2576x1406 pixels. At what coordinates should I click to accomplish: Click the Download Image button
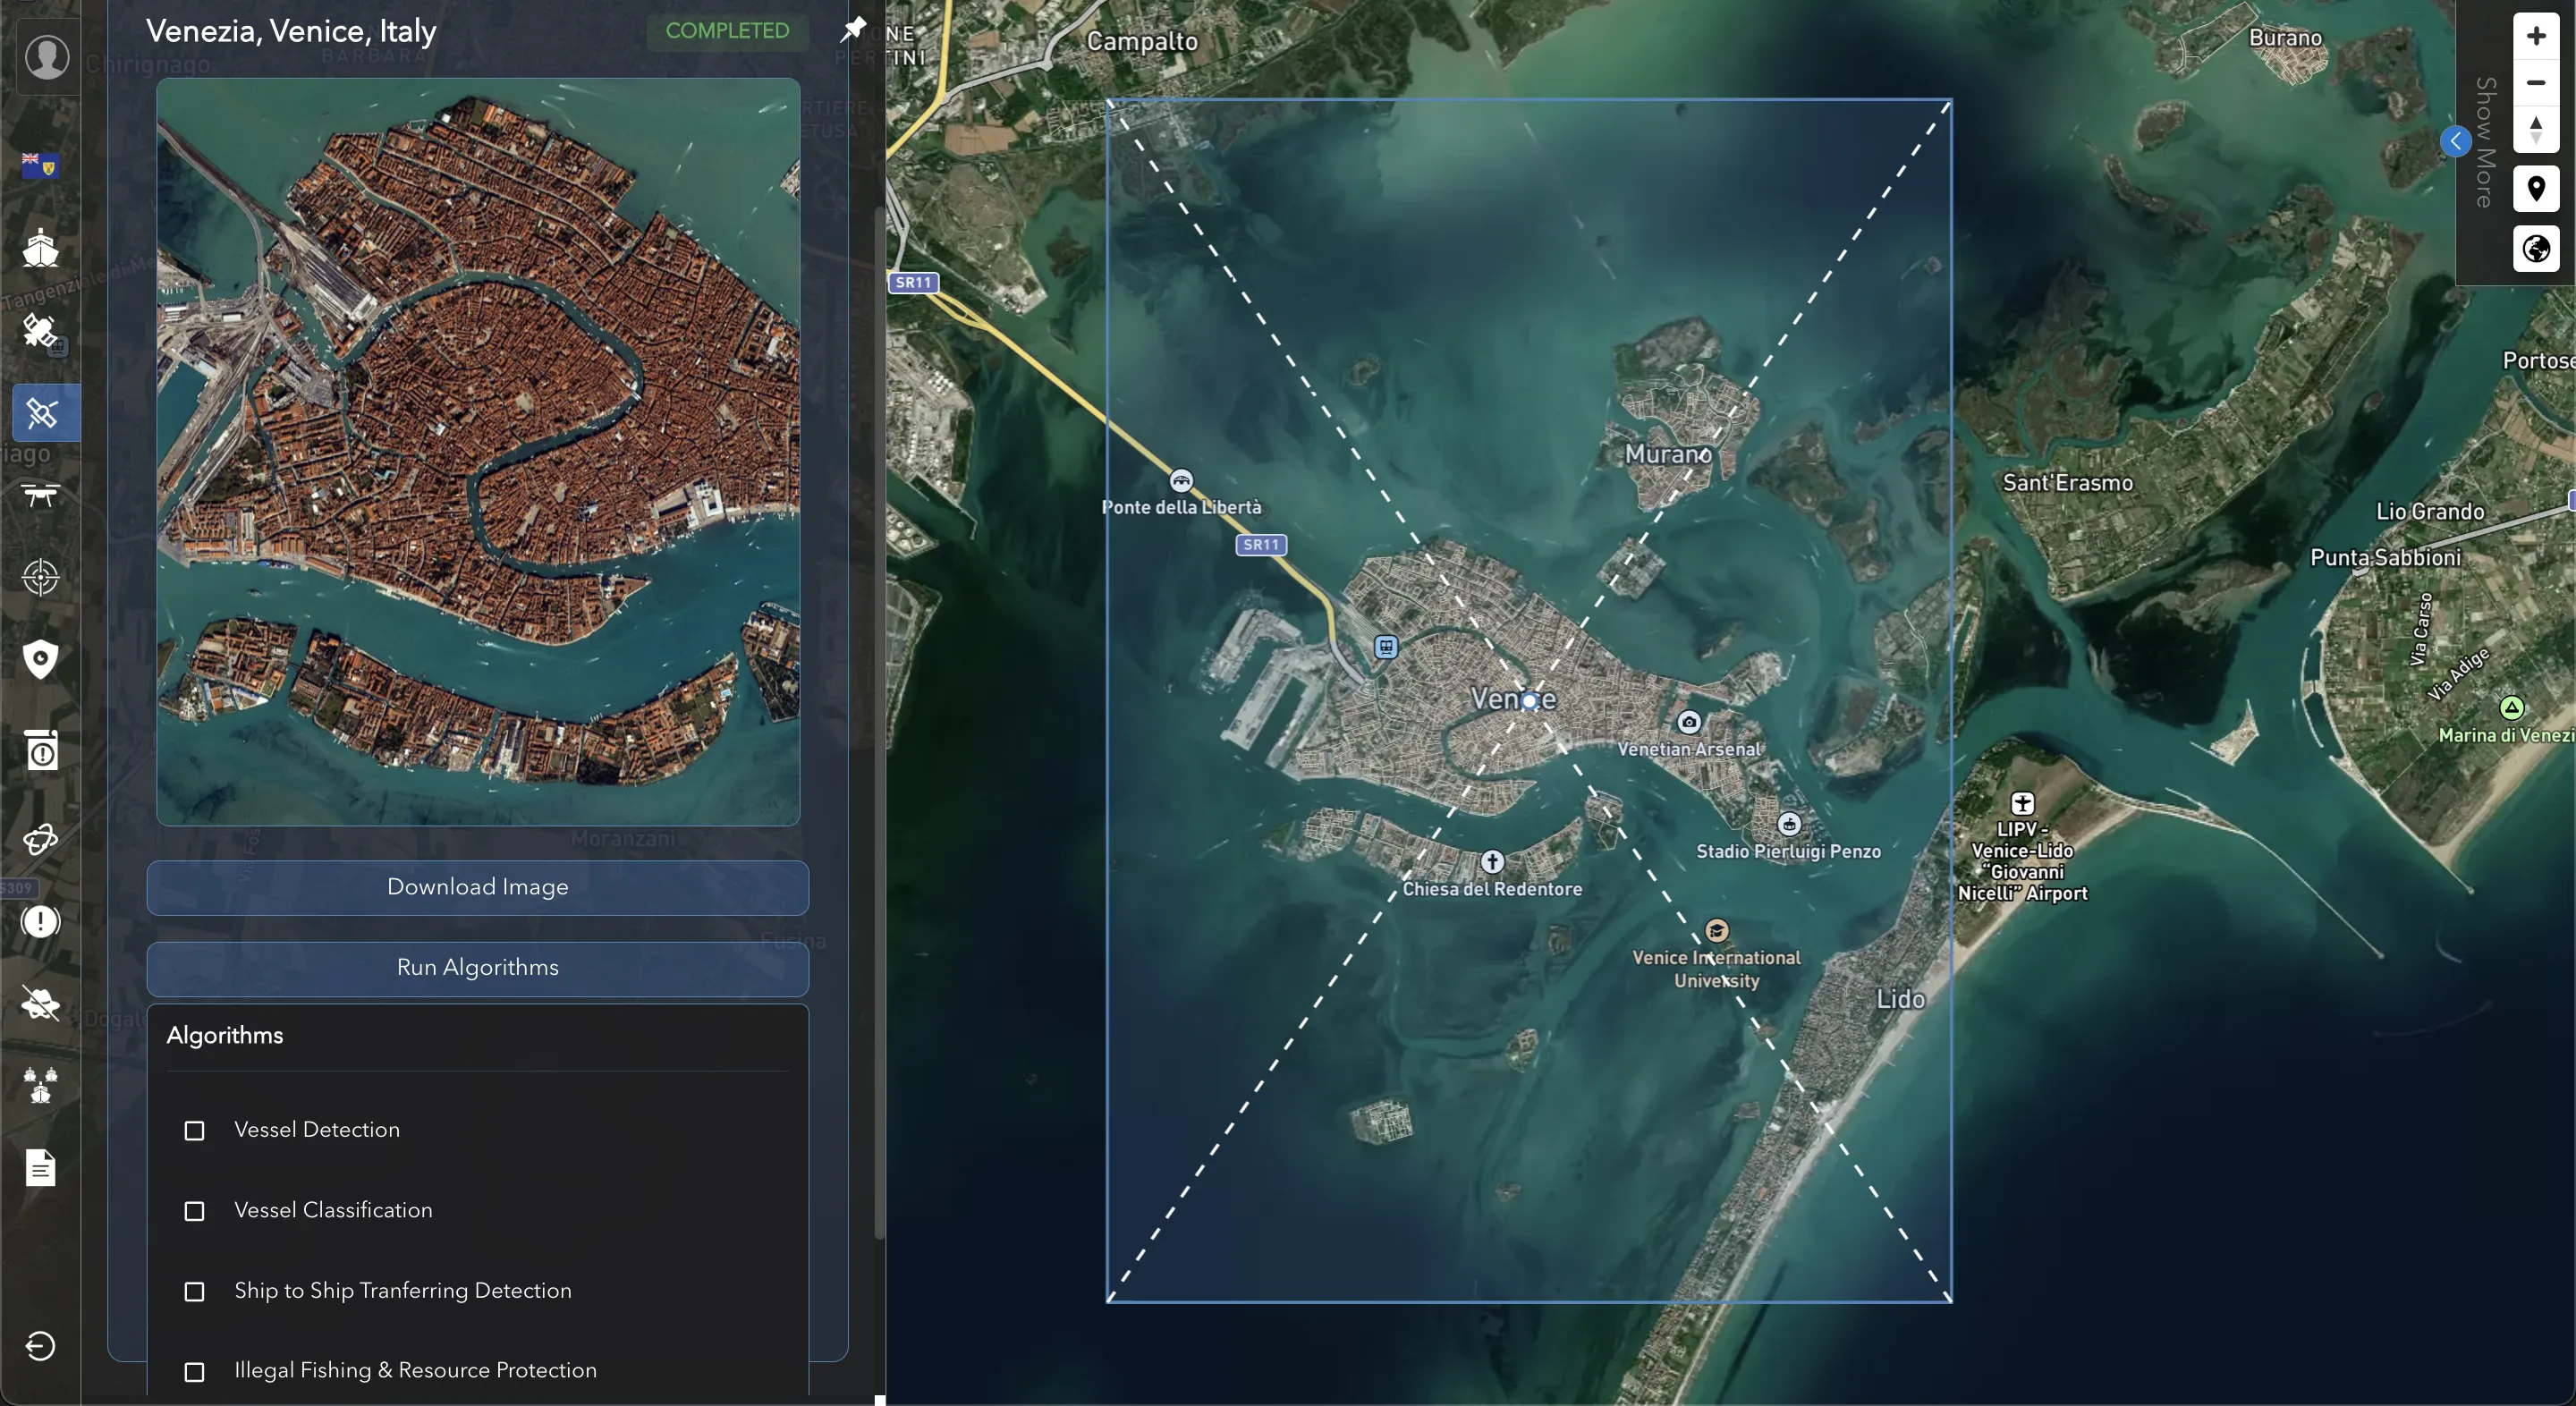point(478,887)
